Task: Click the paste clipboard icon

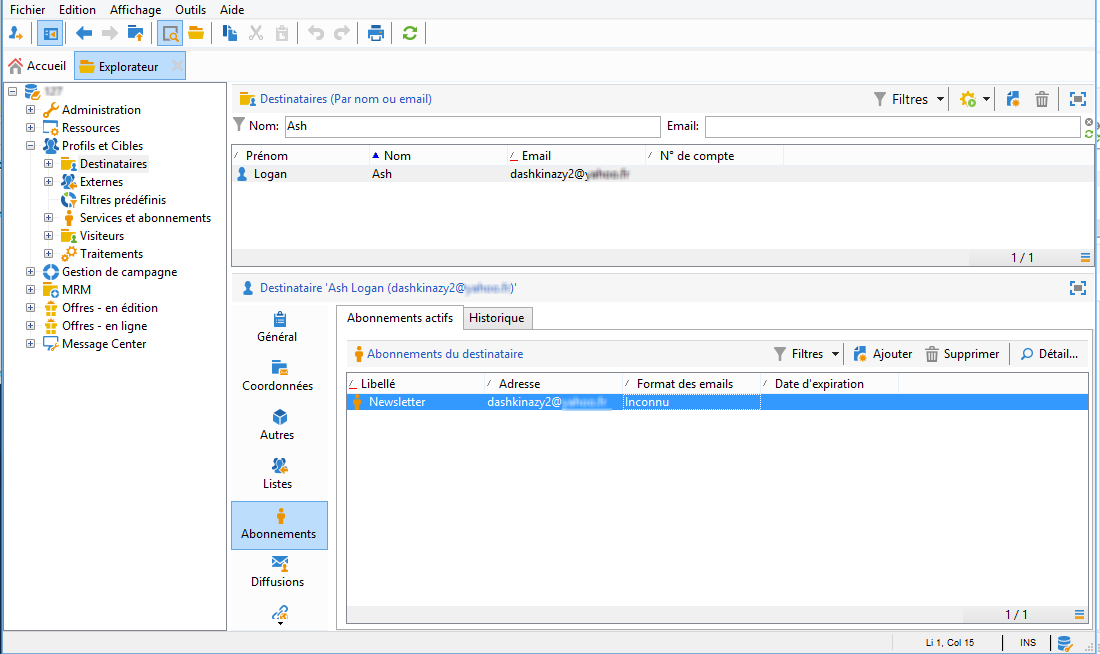Action: (x=282, y=33)
